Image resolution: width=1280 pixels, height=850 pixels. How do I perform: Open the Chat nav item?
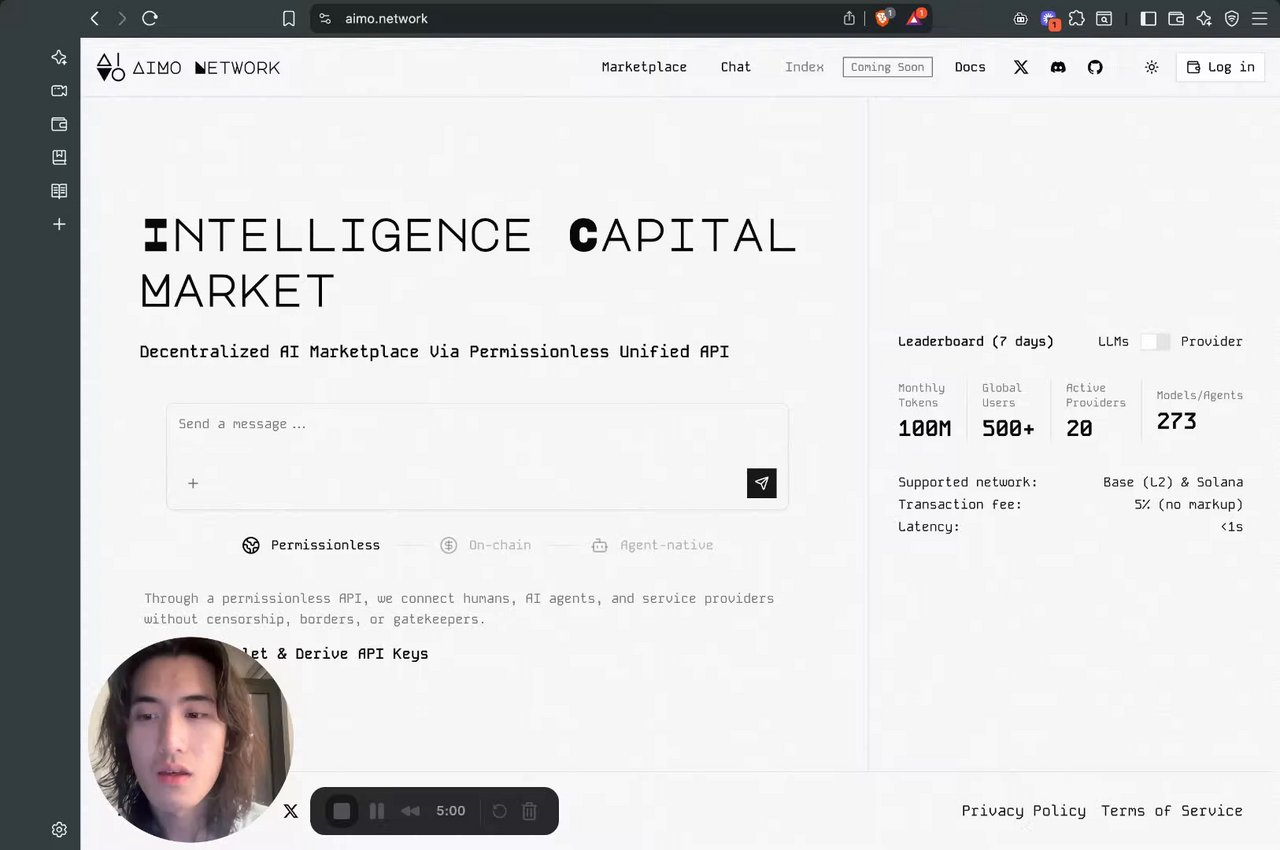736,67
